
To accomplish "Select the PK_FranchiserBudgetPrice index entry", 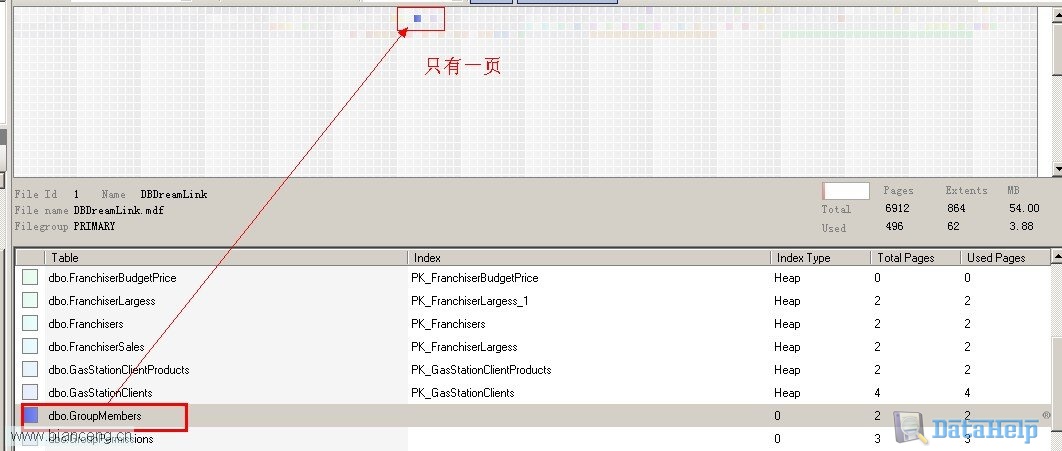I will pos(474,278).
